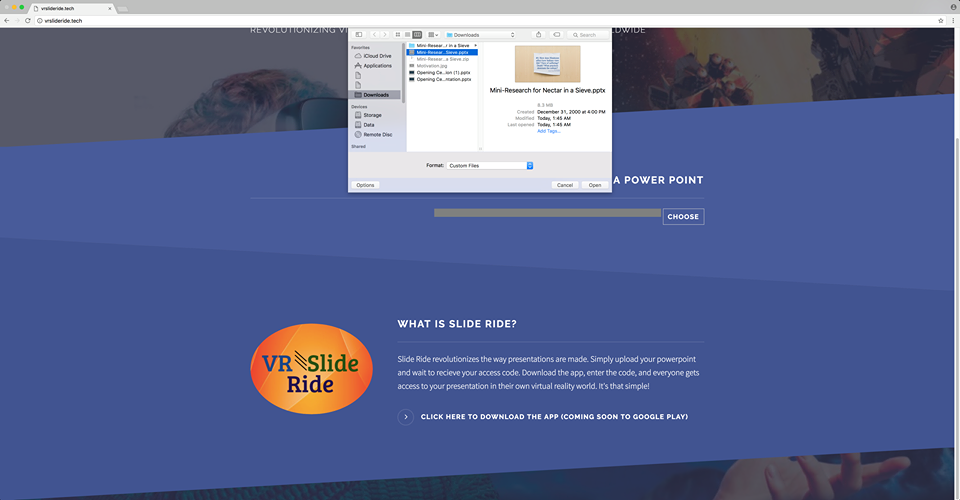Click the Search field in file dialog
This screenshot has height=500, width=960.
[x=588, y=35]
